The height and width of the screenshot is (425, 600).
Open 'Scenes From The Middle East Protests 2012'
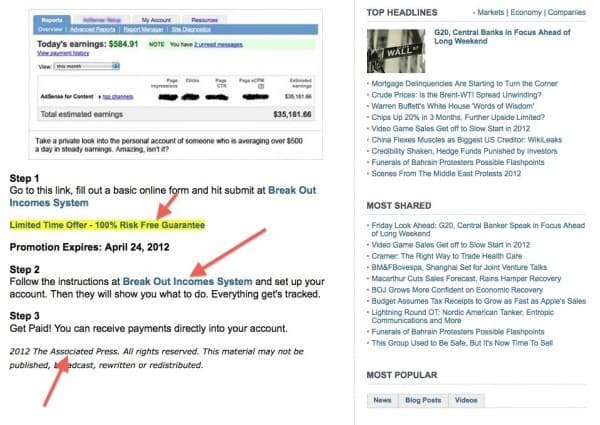[446, 173]
